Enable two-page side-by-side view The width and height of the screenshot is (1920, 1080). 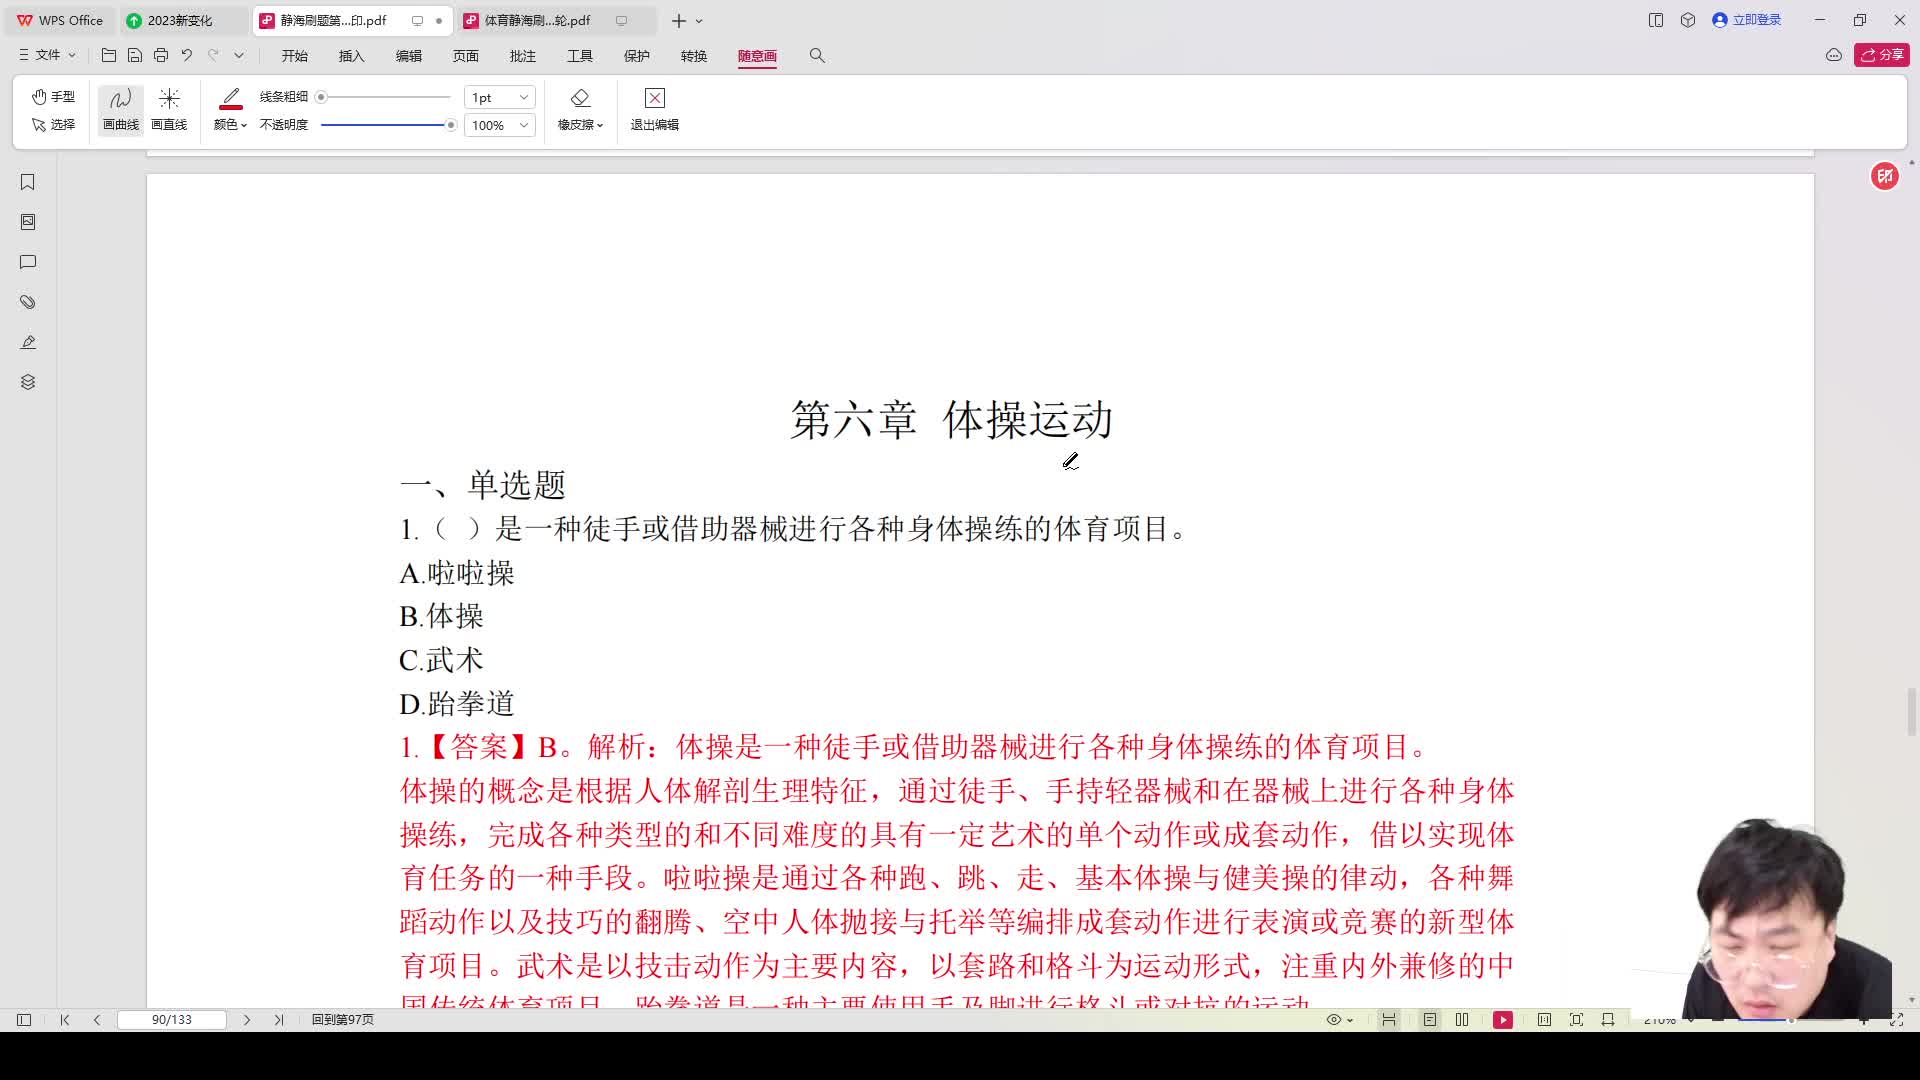[x=1463, y=1019]
